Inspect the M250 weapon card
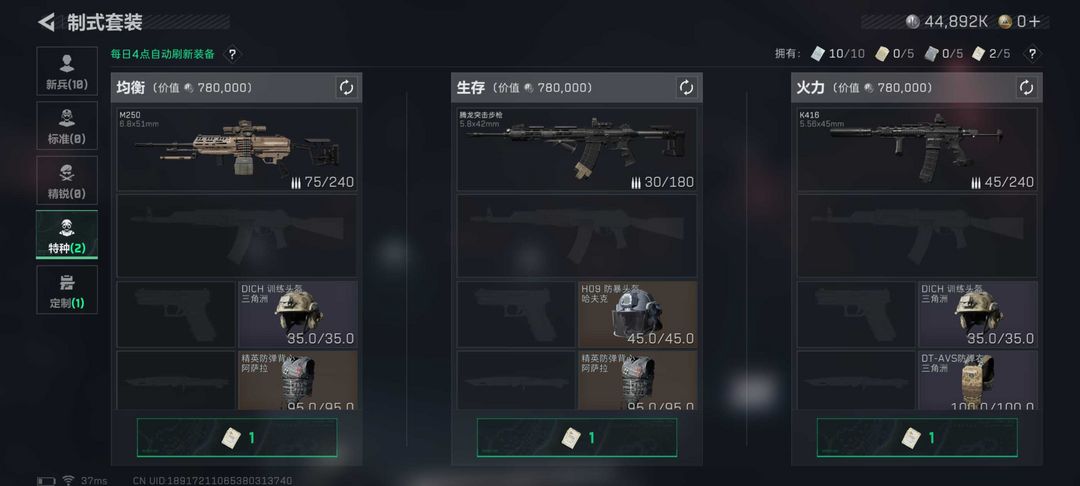Viewport: 1080px width, 486px height. [x=237, y=149]
